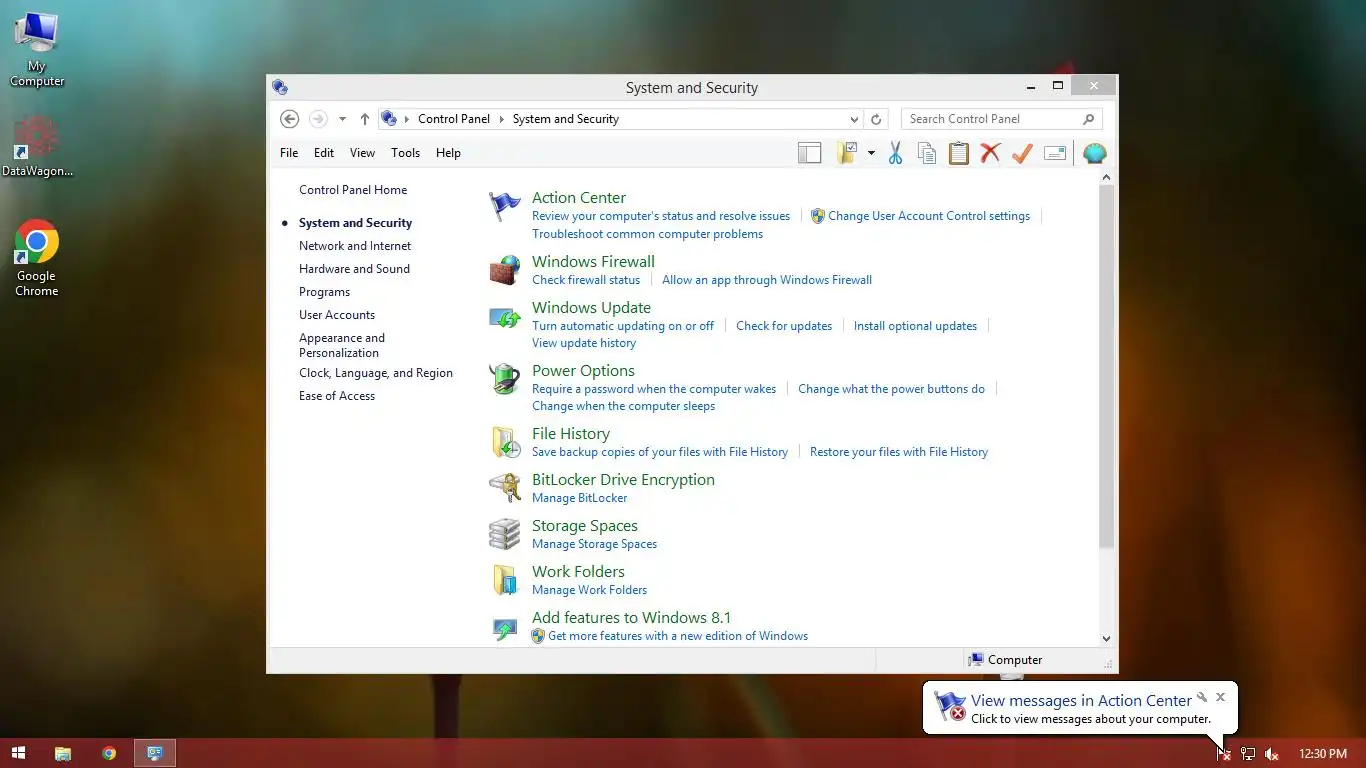Open Programs category in sidebar
Screen dimensions: 1366x768
tap(324, 292)
